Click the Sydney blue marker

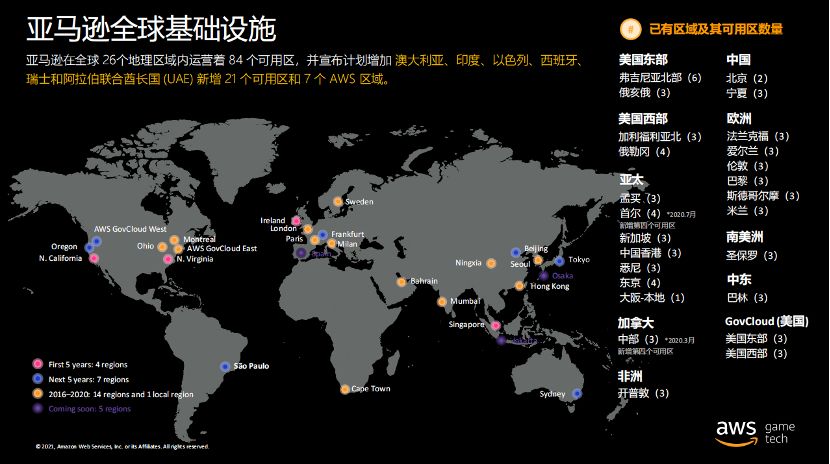(x=577, y=393)
